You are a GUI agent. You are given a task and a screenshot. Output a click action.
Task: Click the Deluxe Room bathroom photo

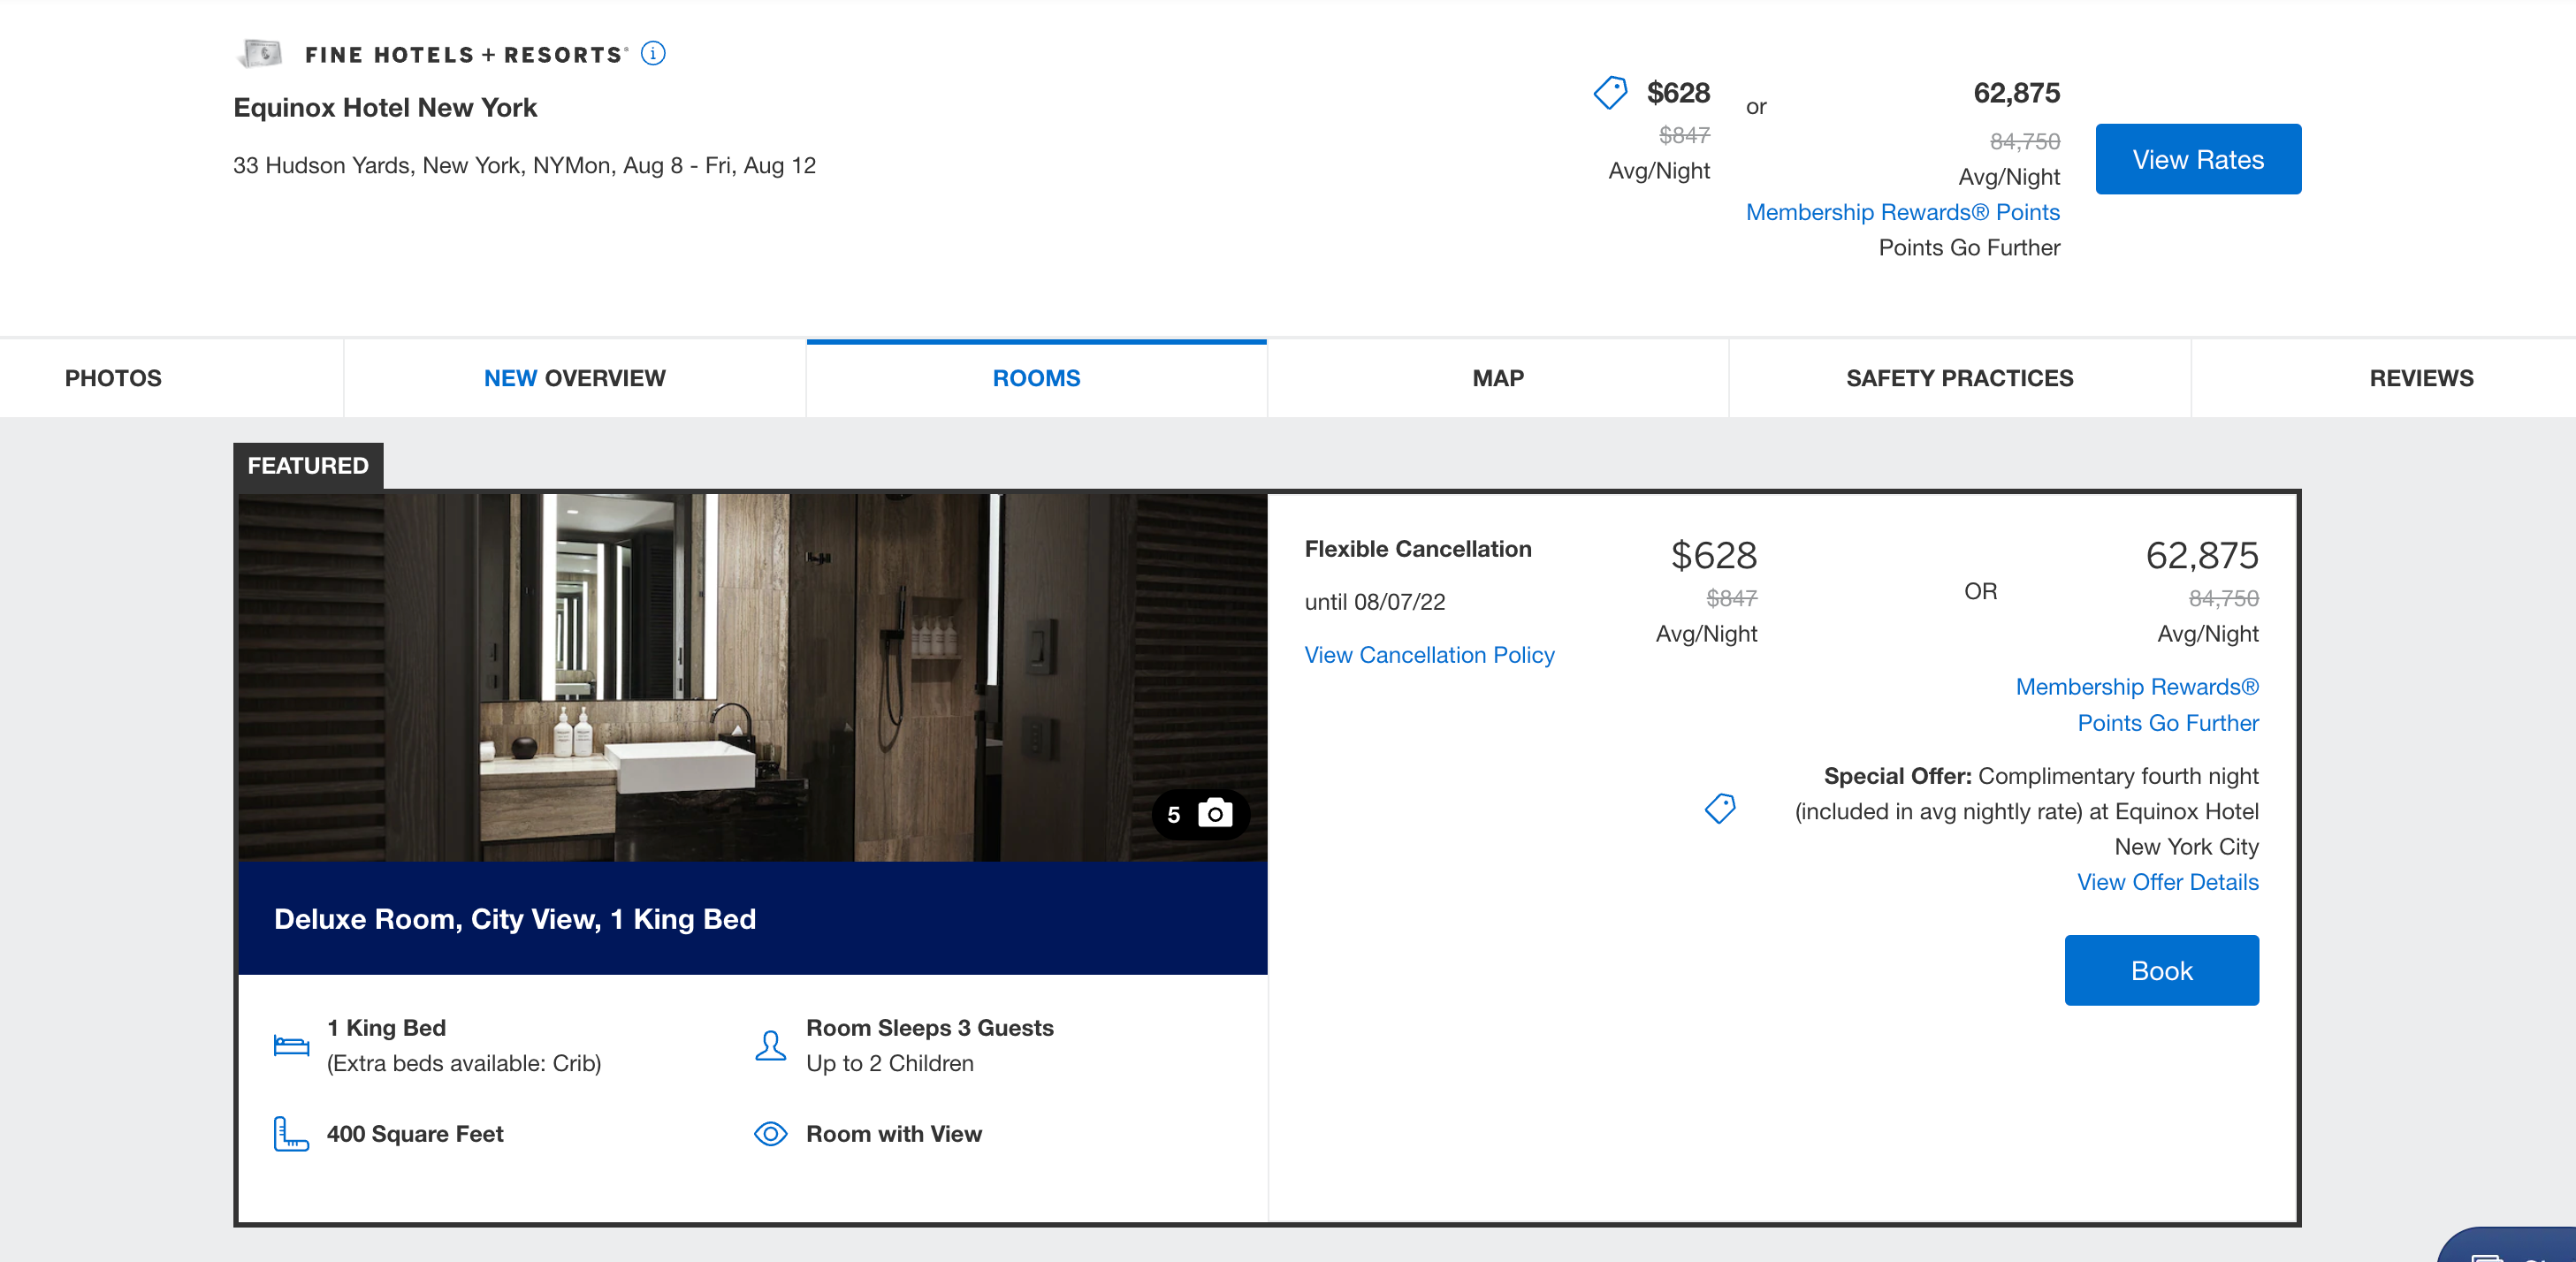[x=752, y=677]
